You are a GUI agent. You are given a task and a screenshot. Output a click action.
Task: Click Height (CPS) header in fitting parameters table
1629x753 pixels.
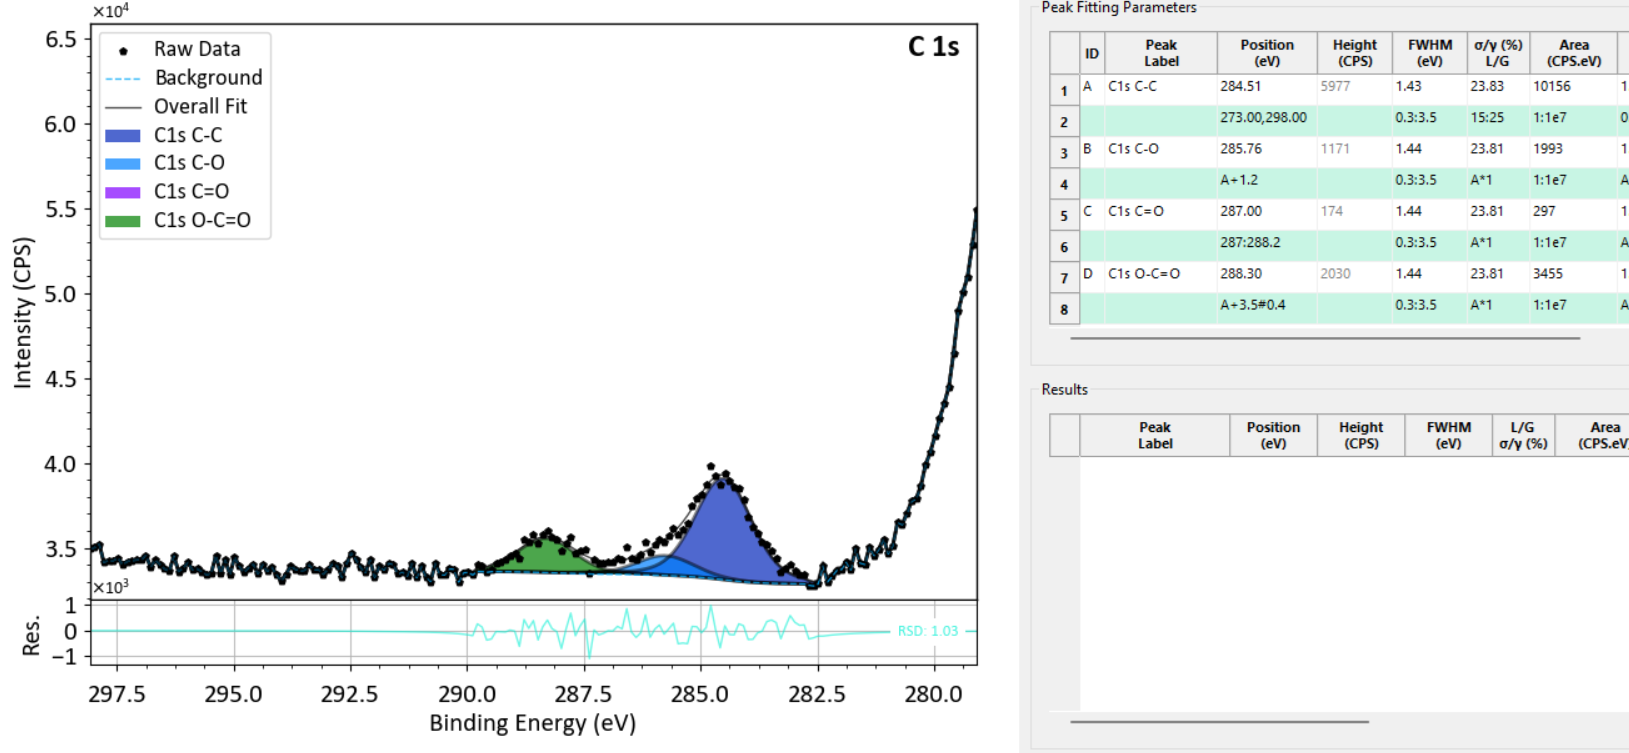click(x=1355, y=54)
